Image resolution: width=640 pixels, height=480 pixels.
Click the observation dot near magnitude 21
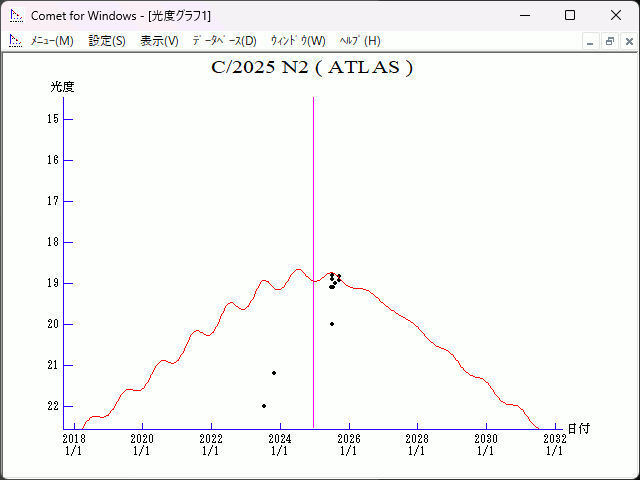point(274,373)
